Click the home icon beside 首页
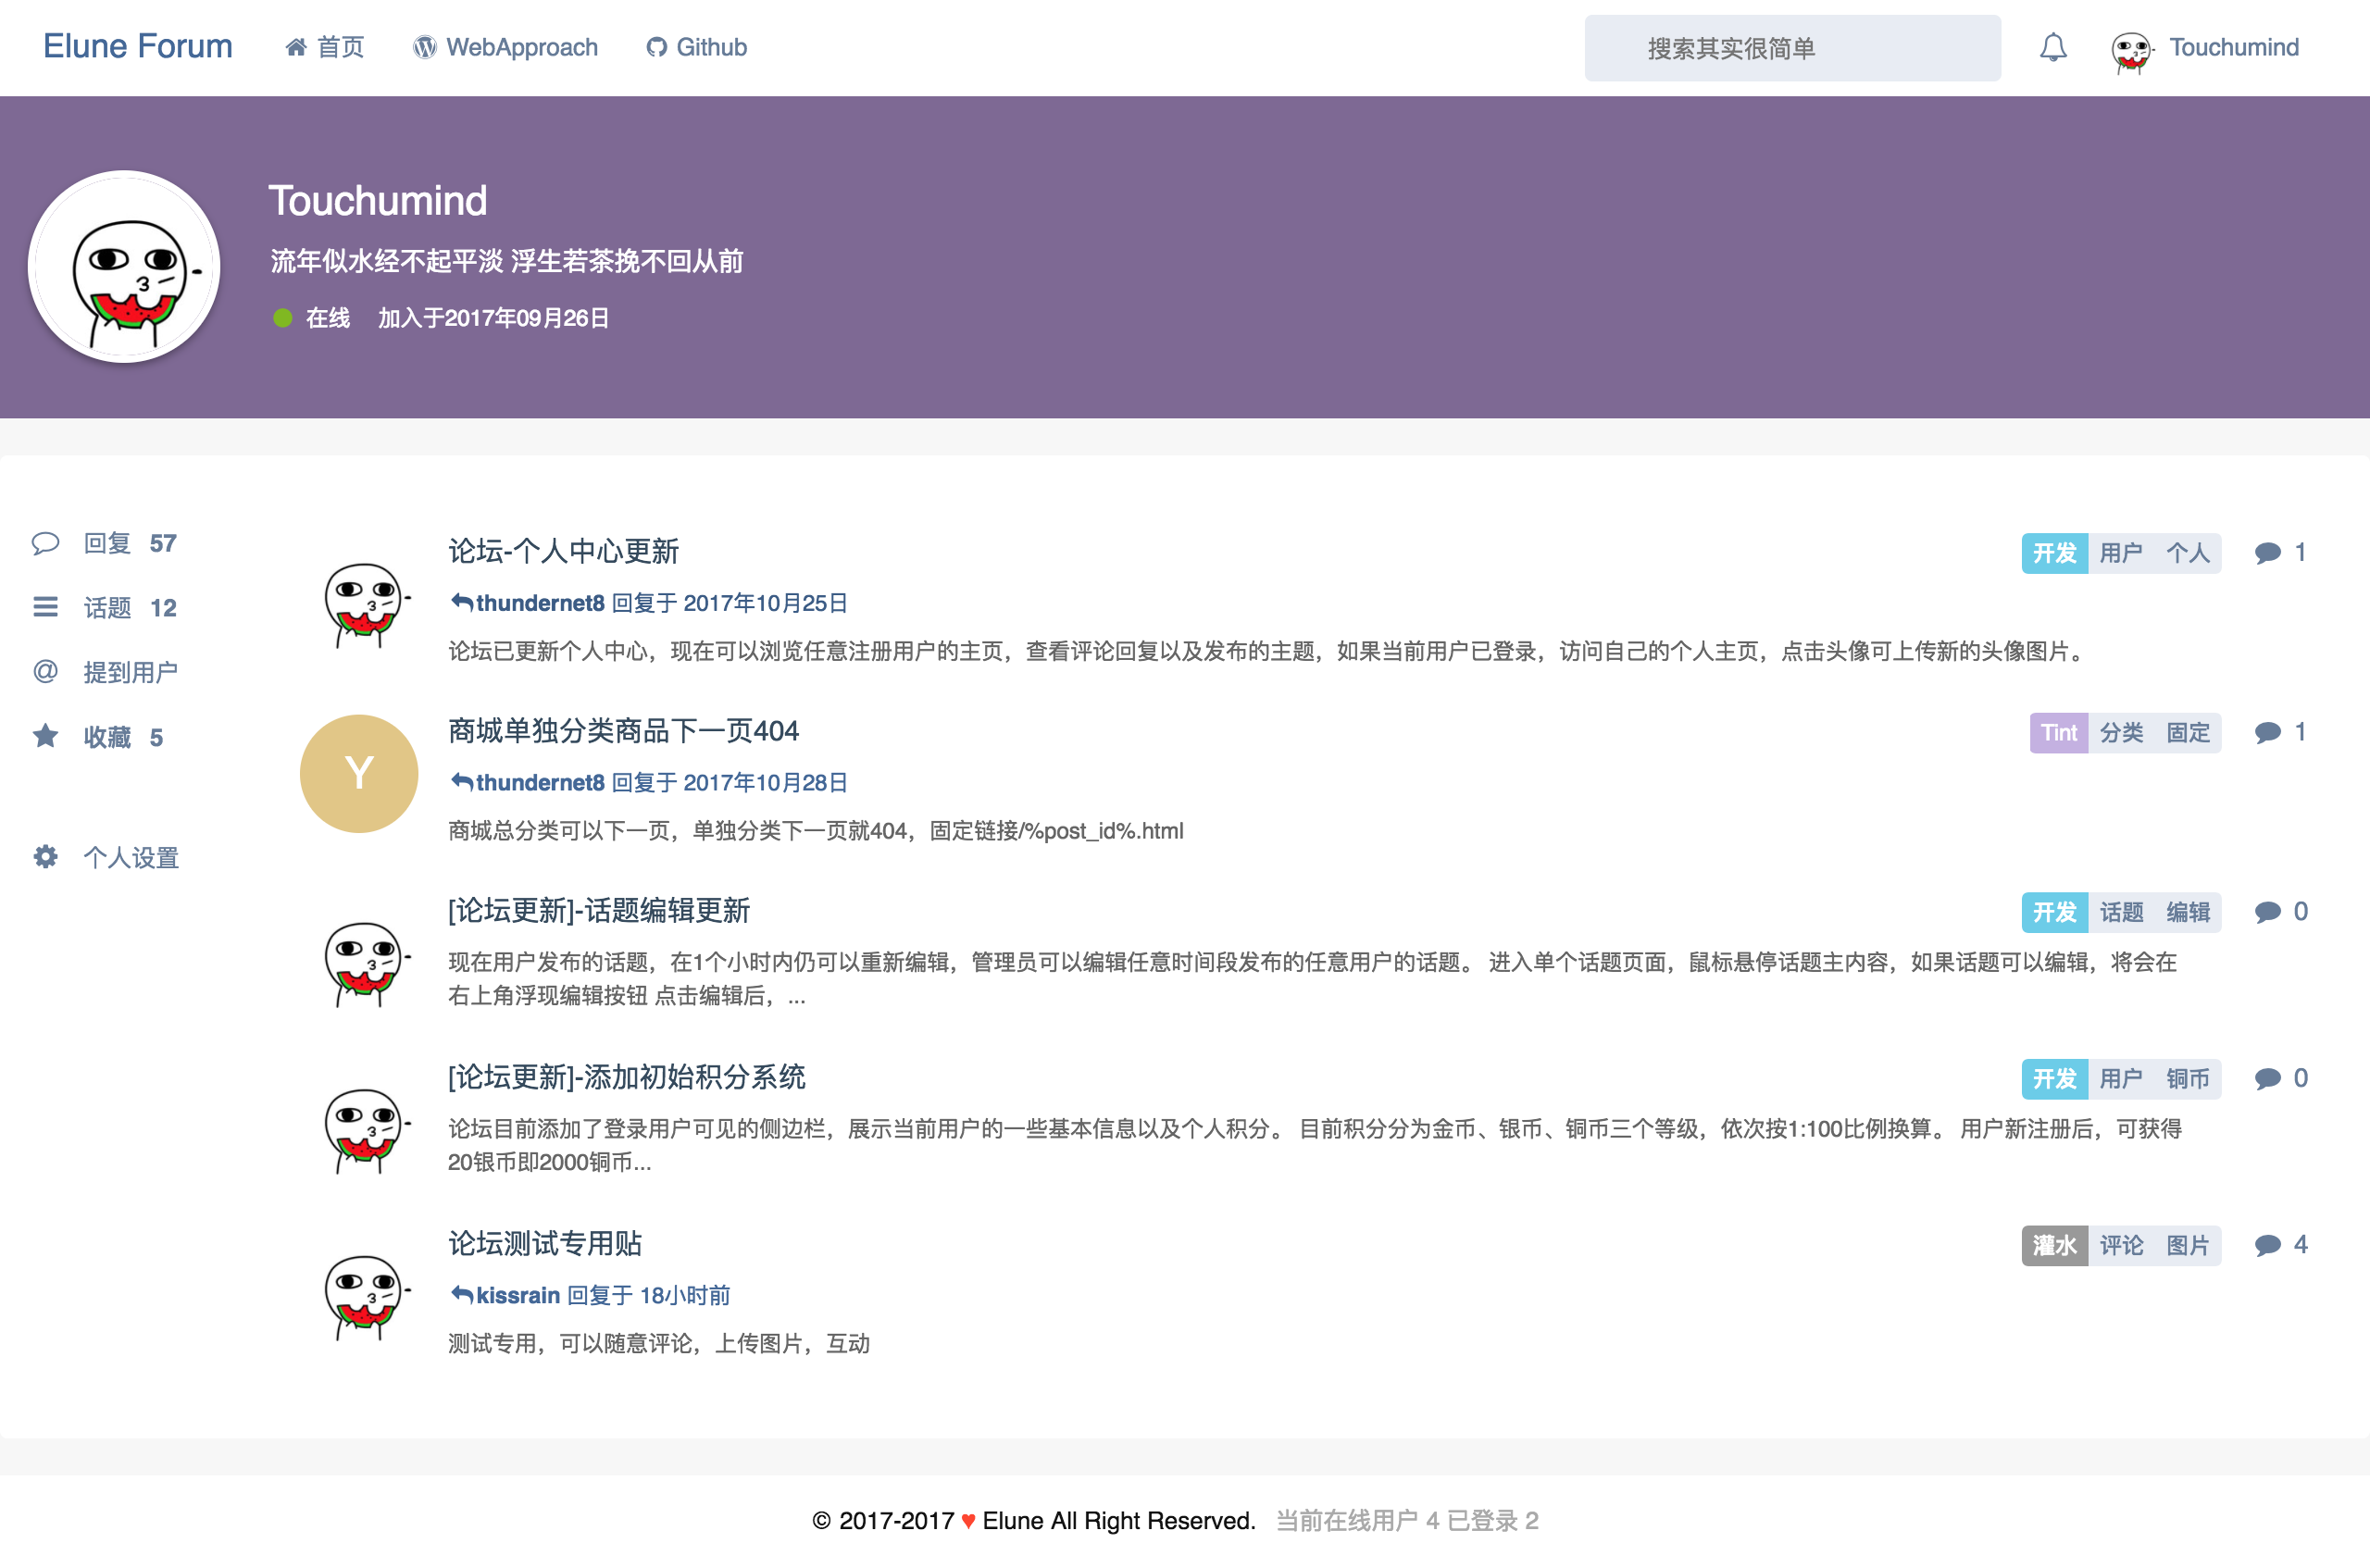Viewport: 2370px width, 1568px height. [x=296, y=48]
